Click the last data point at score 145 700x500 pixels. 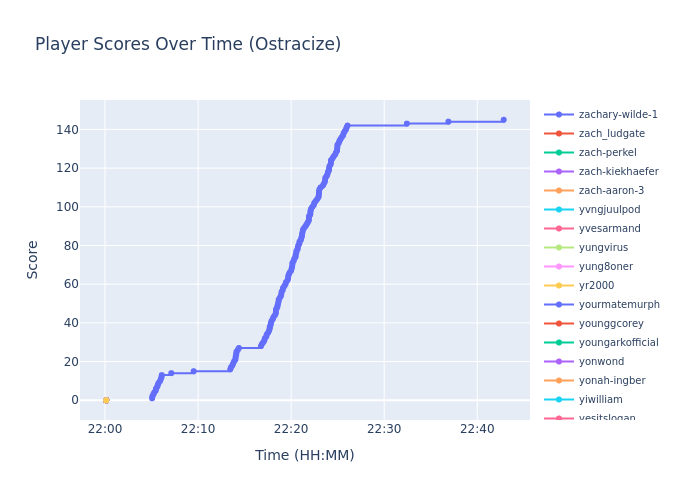point(503,120)
